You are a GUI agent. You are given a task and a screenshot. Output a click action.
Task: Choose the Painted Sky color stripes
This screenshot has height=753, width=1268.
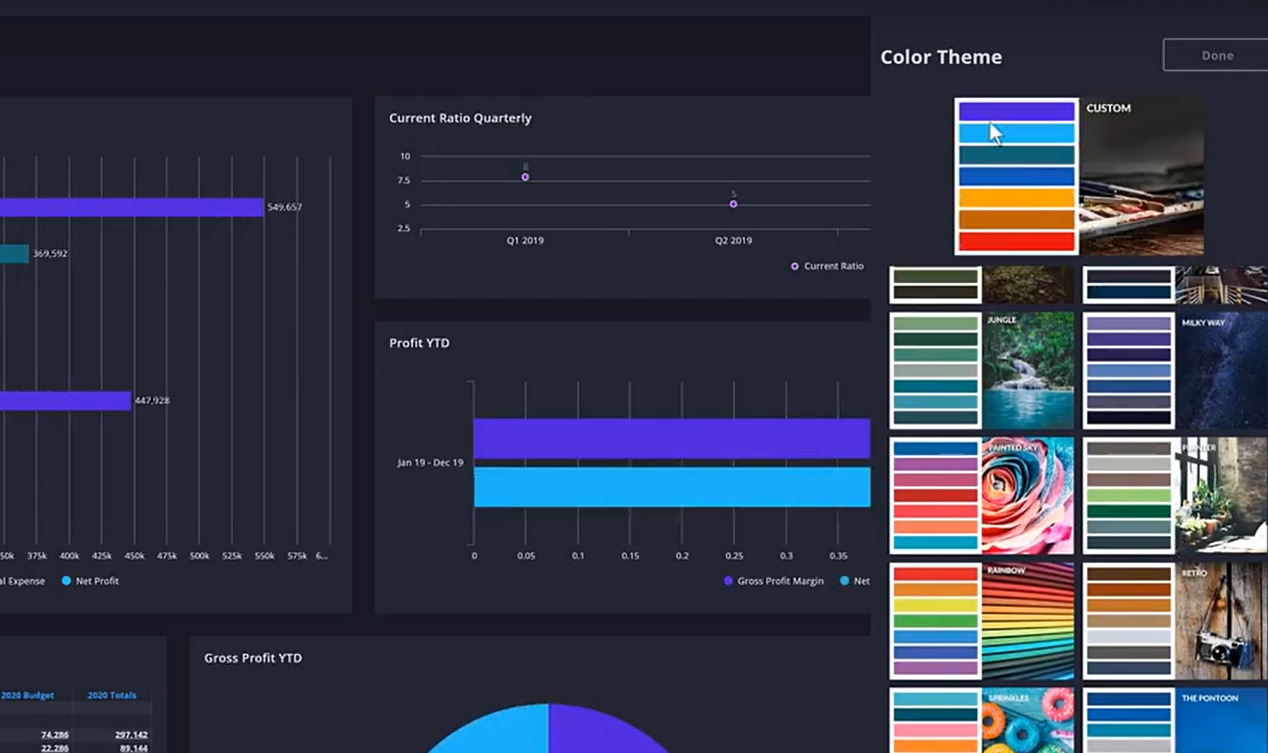click(x=935, y=495)
